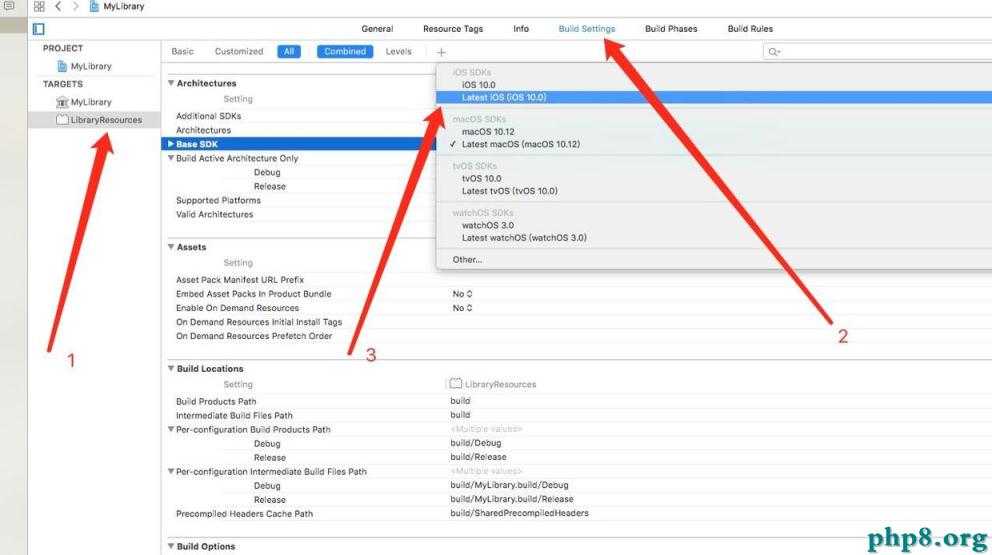992x555 pixels.
Task: Click the MyLibrary project file icon in breadcrumb
Action: coord(94,6)
